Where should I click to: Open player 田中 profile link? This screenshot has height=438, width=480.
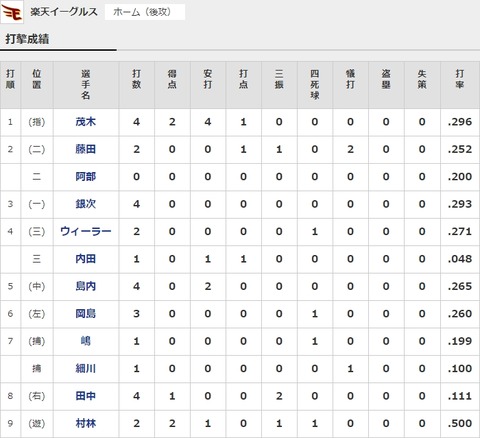86,396
